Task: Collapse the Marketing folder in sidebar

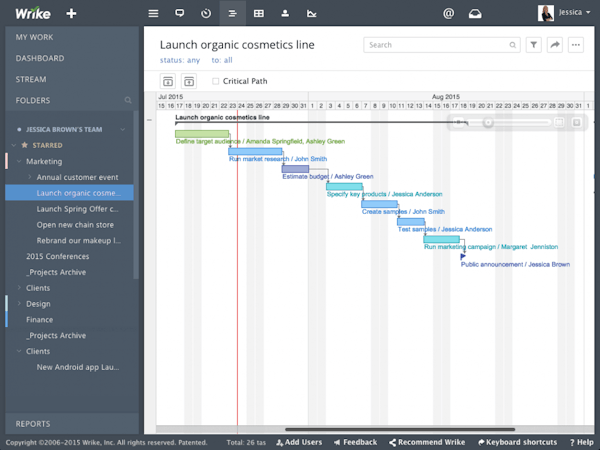Action: [x=19, y=161]
